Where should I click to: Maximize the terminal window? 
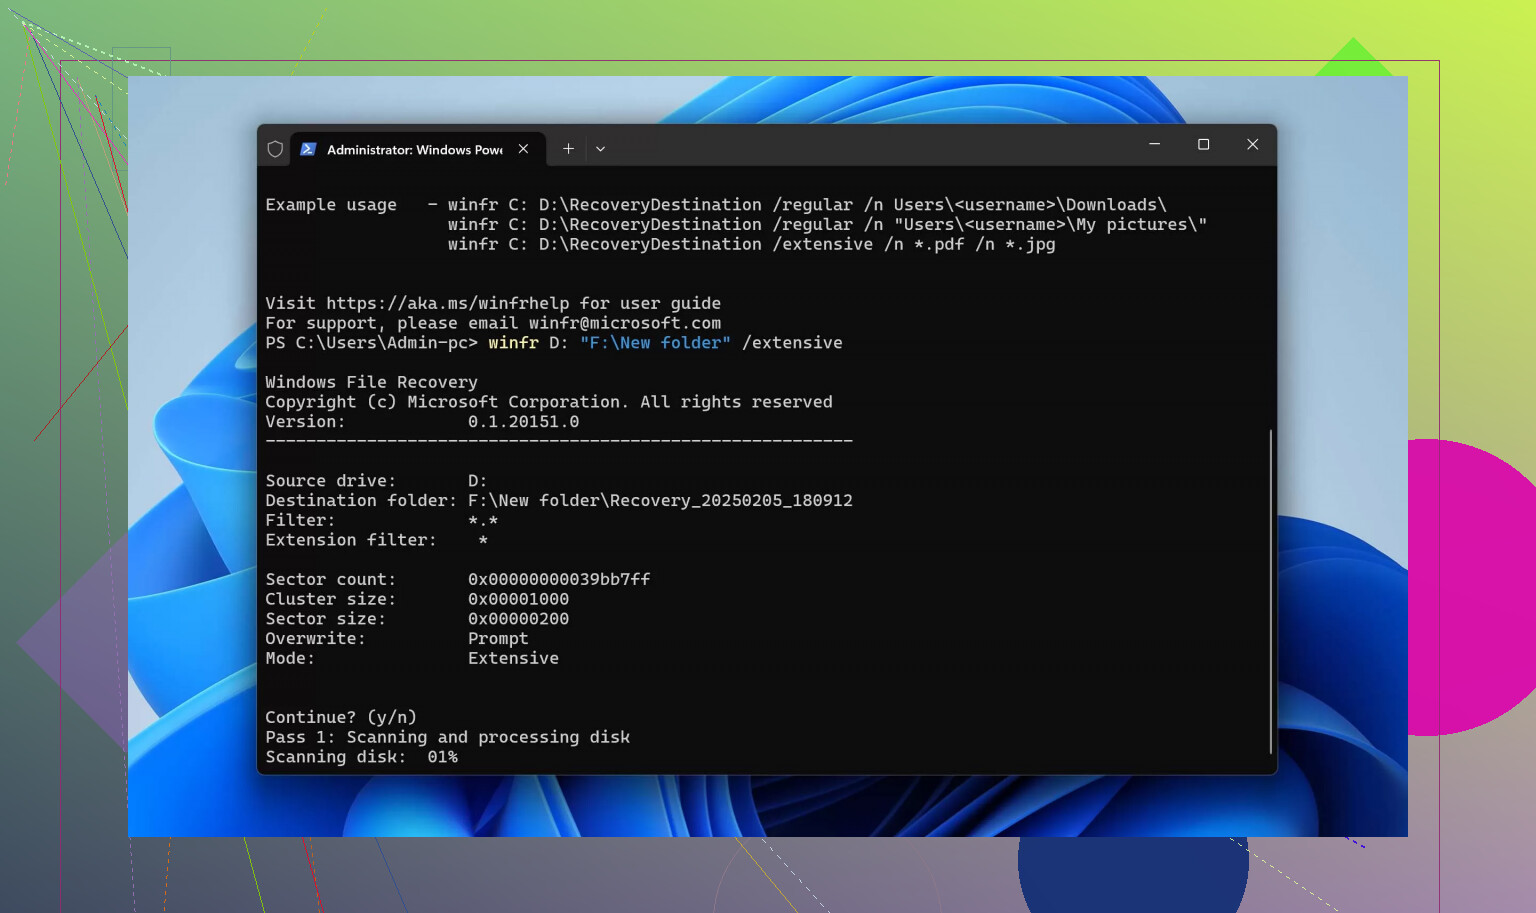pyautogui.click(x=1203, y=145)
